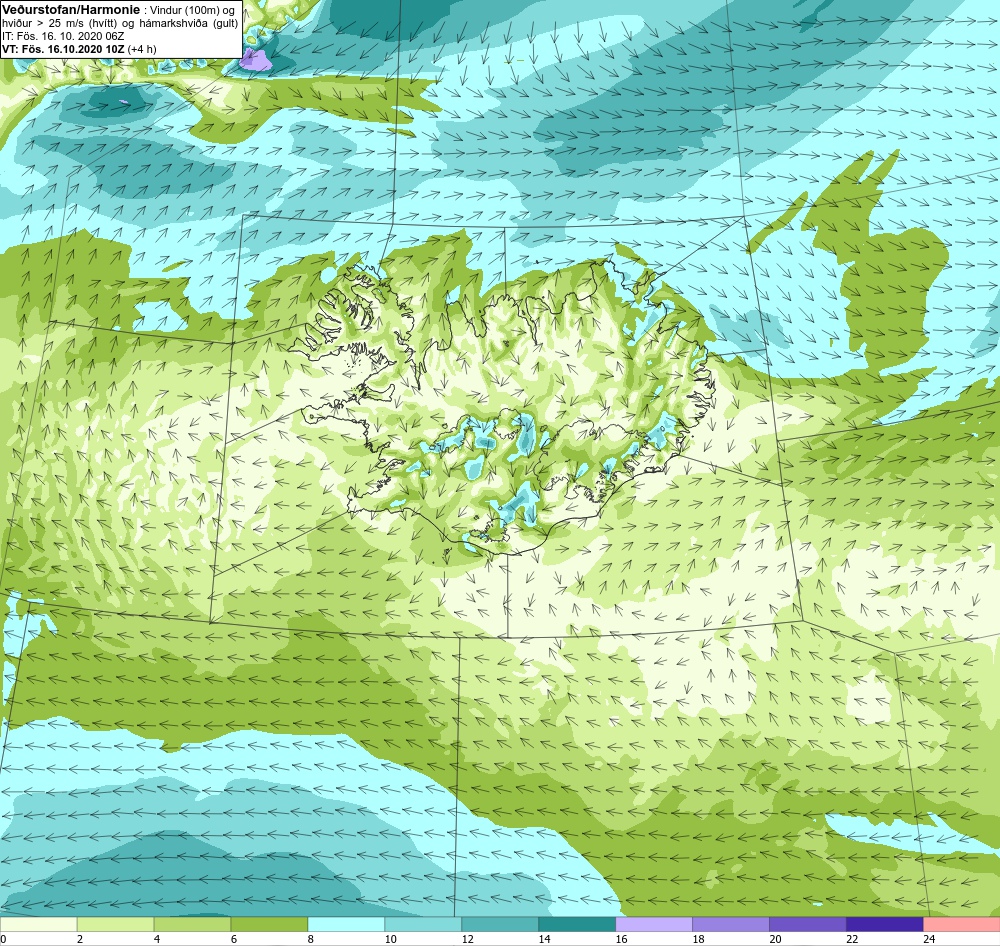The height and width of the screenshot is (946, 1000).
Task: Click the legend scale label "8"
Action: click(x=311, y=939)
